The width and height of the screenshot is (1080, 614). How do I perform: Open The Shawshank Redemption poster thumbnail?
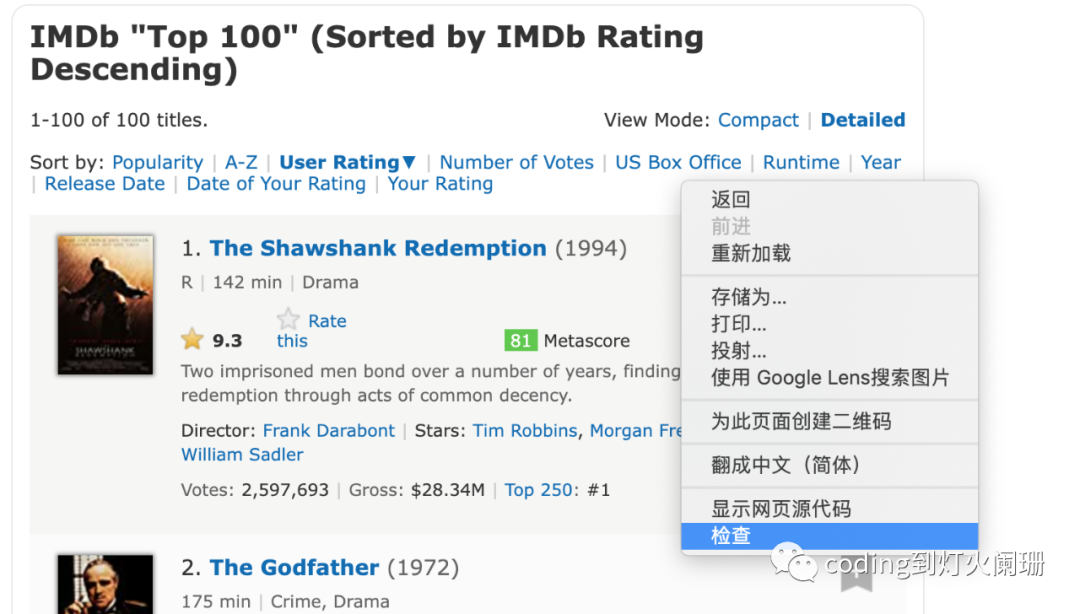(x=105, y=305)
